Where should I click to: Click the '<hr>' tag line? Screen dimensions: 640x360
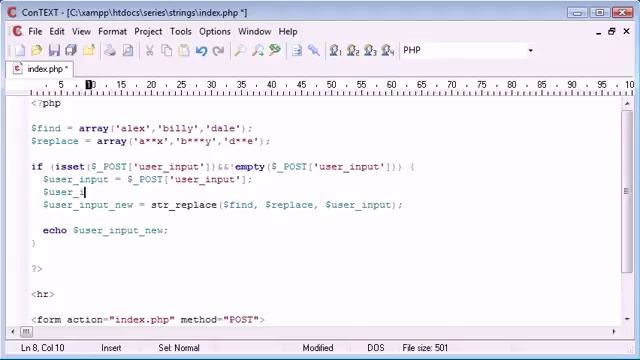(x=43, y=294)
